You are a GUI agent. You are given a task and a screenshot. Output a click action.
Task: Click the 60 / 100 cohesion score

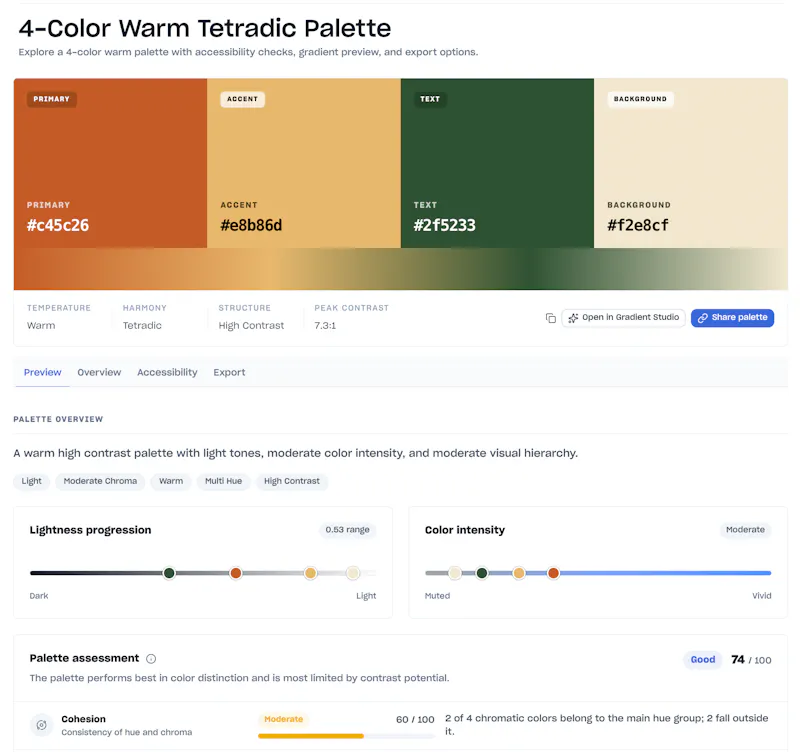[415, 719]
